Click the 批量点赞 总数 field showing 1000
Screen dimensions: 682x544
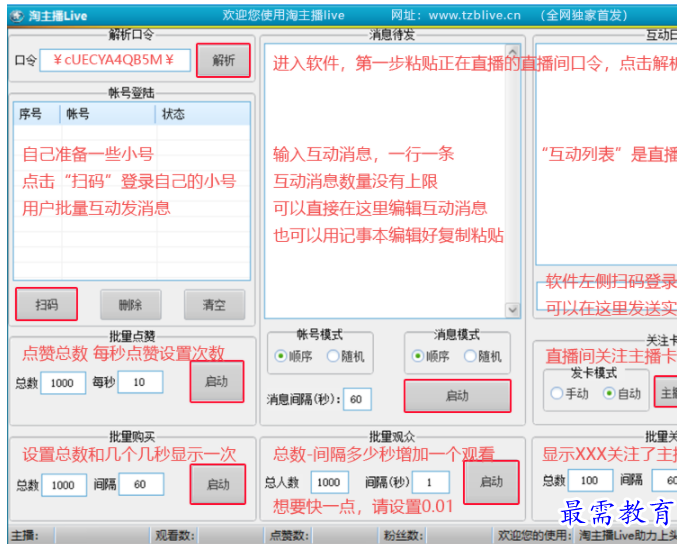63,383
